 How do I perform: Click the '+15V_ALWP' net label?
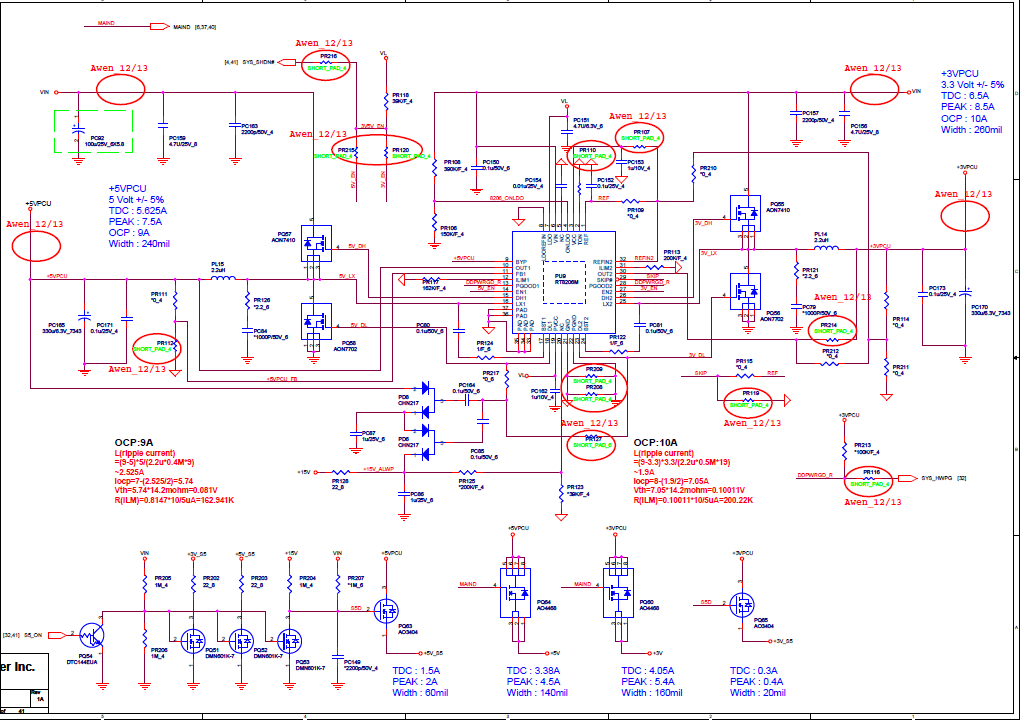click(x=378, y=469)
